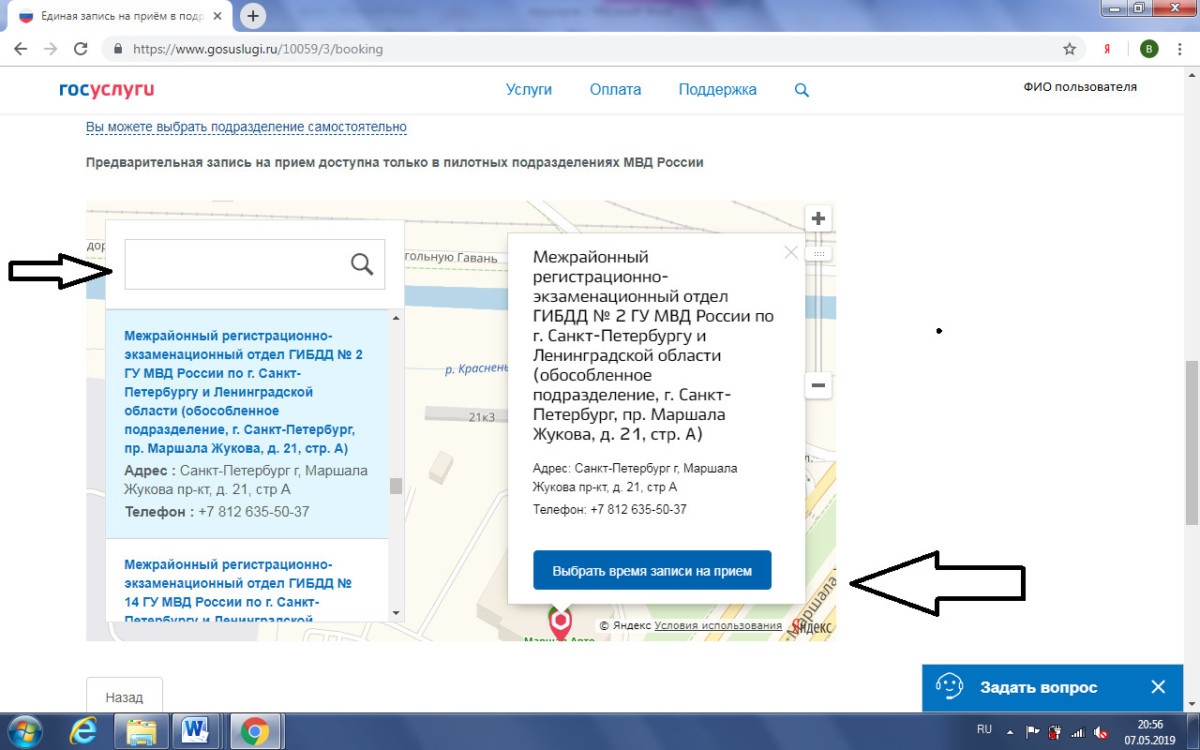Zoom out the map with minus button
The height and width of the screenshot is (750, 1200).
point(818,385)
